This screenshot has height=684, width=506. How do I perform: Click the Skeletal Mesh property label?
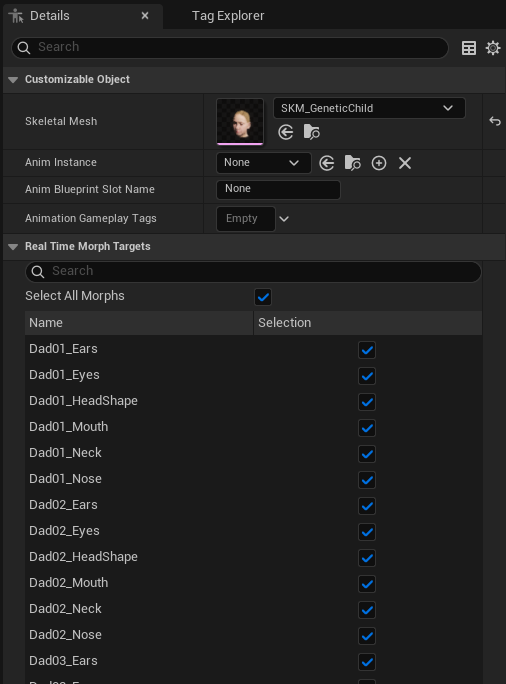pyautogui.click(x=61, y=121)
